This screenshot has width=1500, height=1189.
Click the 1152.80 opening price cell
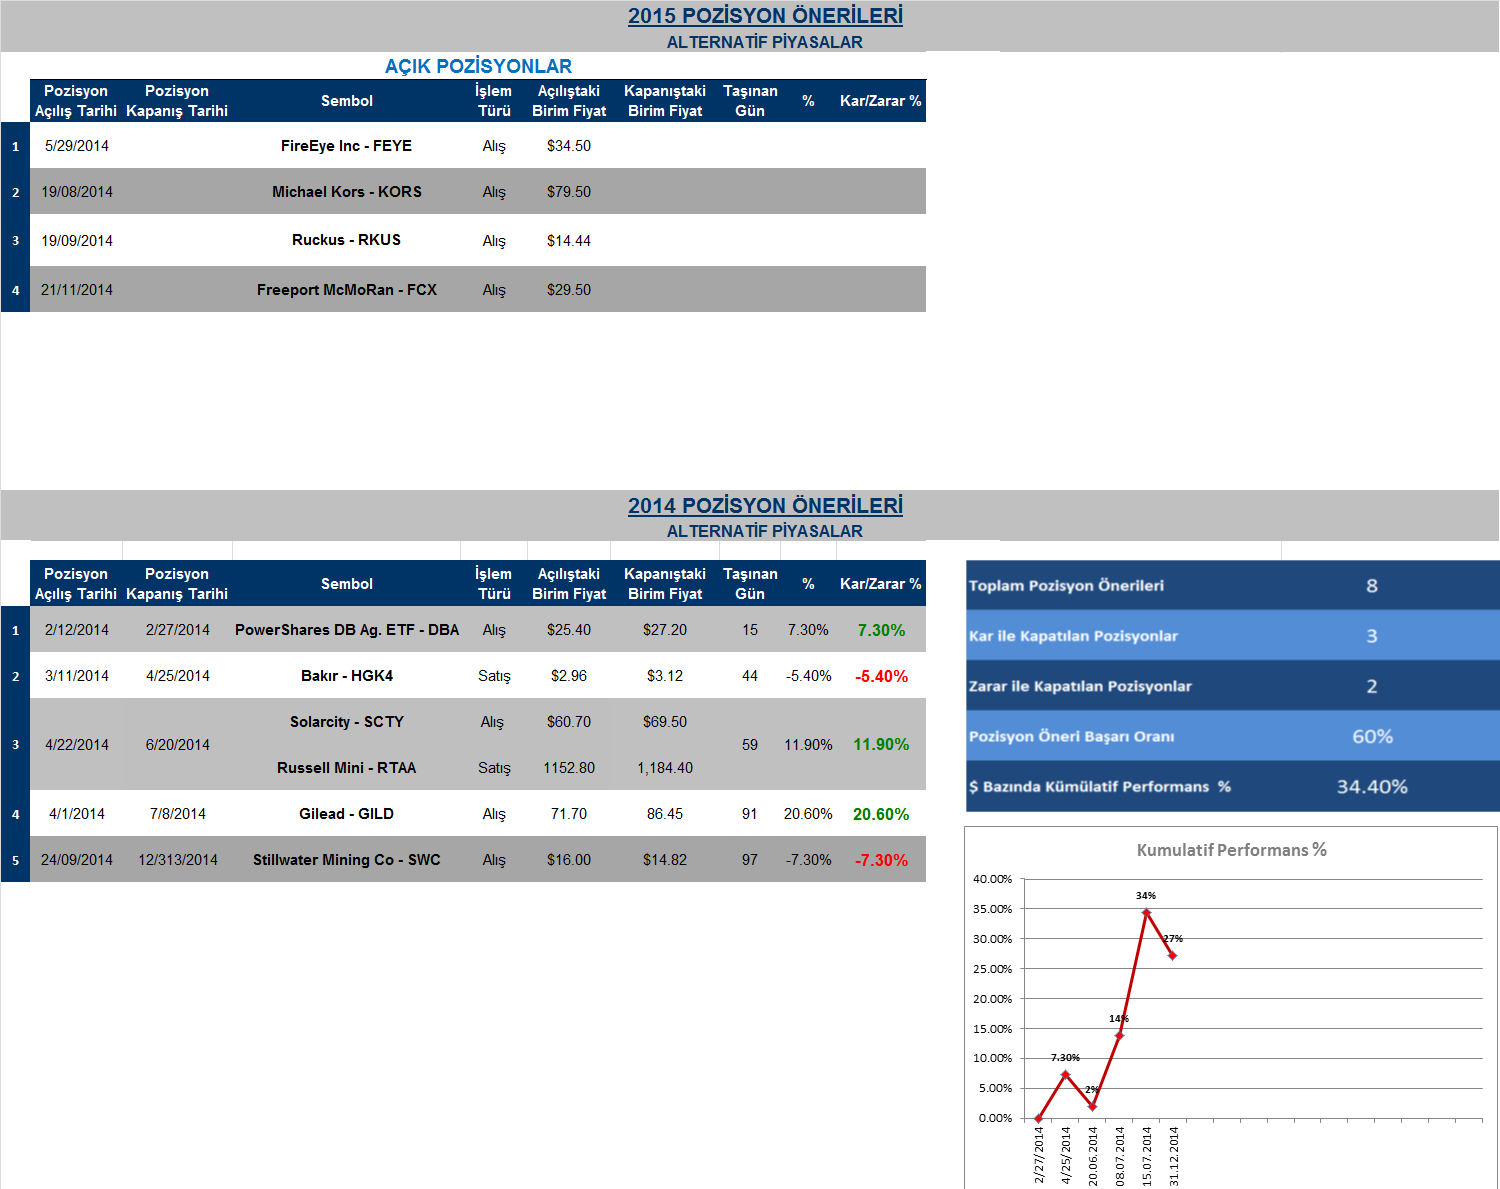(x=569, y=768)
